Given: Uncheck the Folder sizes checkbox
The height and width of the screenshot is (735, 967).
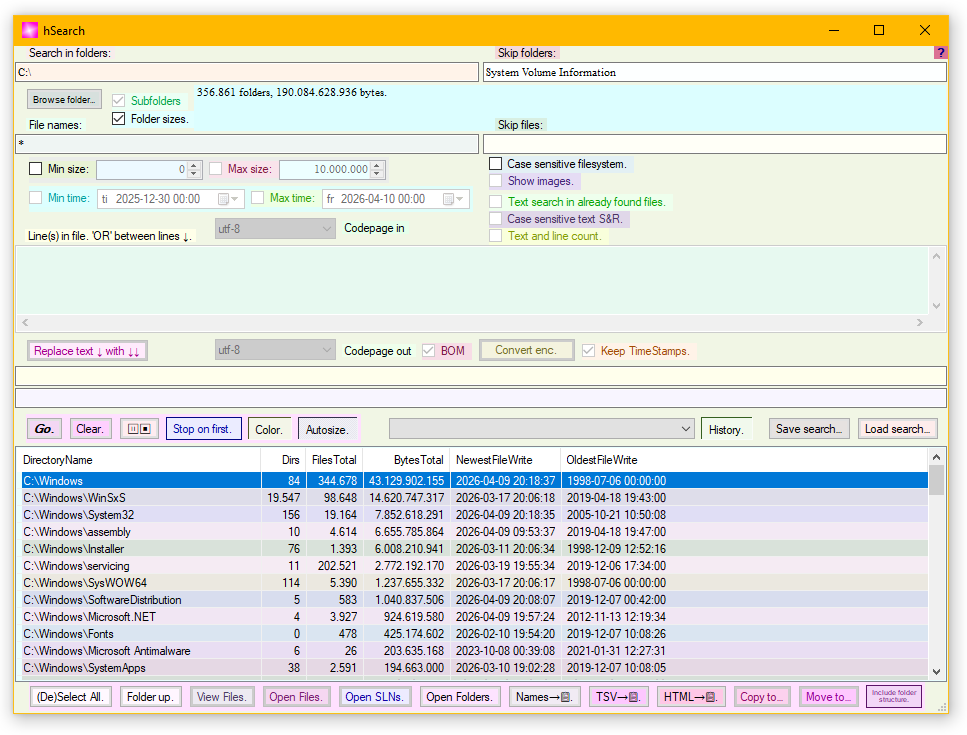Looking at the screenshot, I should tap(118, 118).
